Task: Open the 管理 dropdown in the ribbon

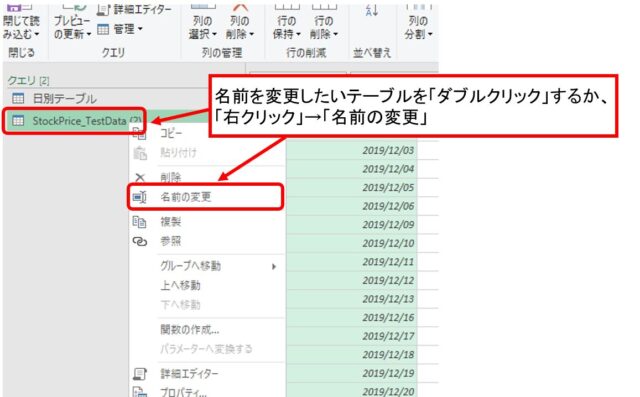Action: [x=120, y=29]
